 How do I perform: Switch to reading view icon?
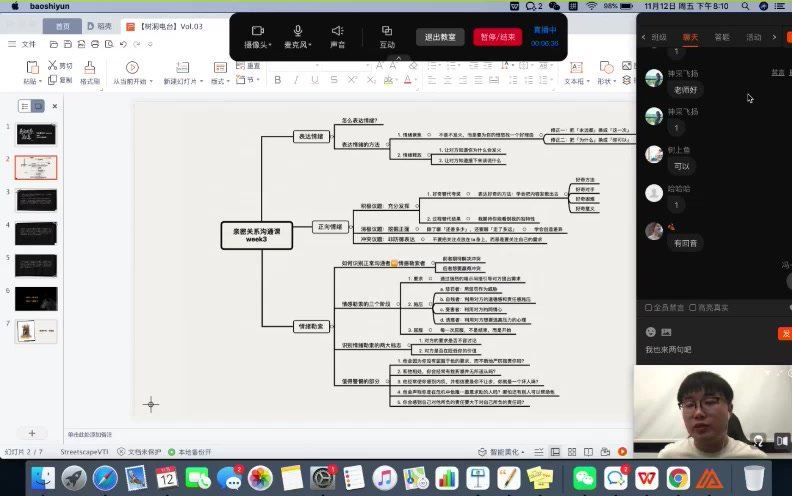tap(588, 452)
